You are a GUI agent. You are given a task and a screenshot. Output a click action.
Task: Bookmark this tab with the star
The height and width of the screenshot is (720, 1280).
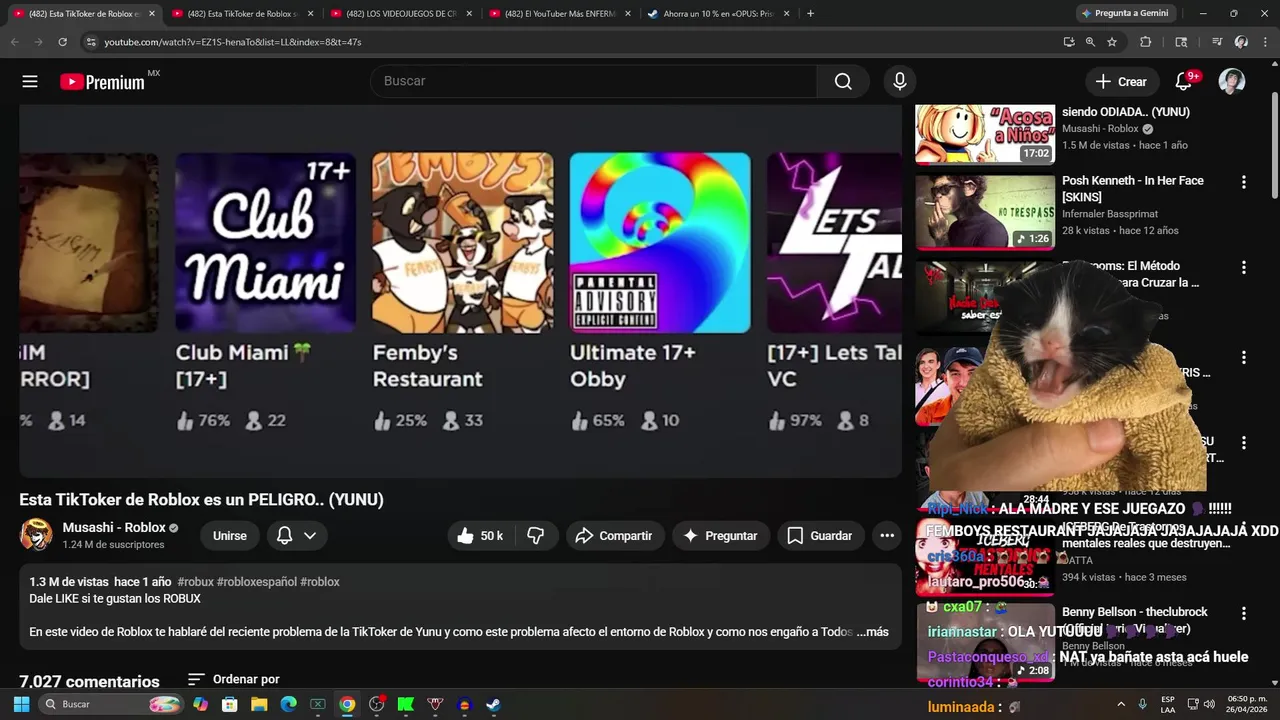point(1112,42)
